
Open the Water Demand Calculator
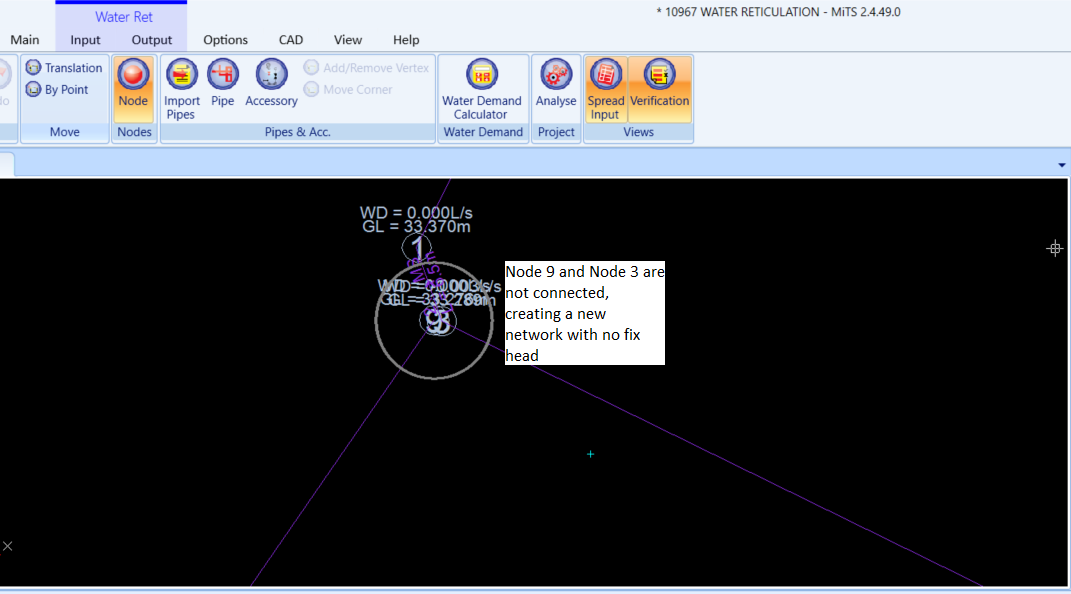click(482, 89)
